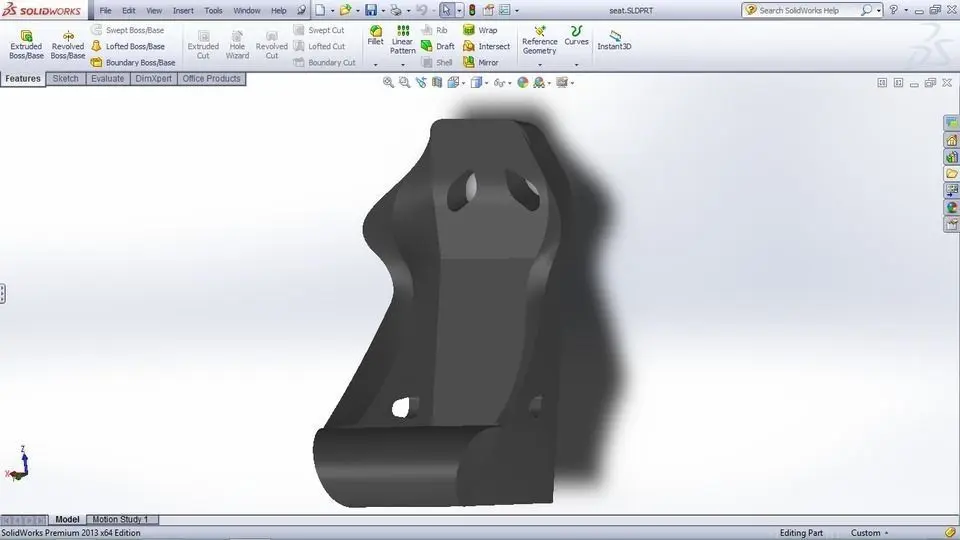Image resolution: width=960 pixels, height=540 pixels.
Task: Open the Options icon in quick toolbar
Action: click(504, 10)
